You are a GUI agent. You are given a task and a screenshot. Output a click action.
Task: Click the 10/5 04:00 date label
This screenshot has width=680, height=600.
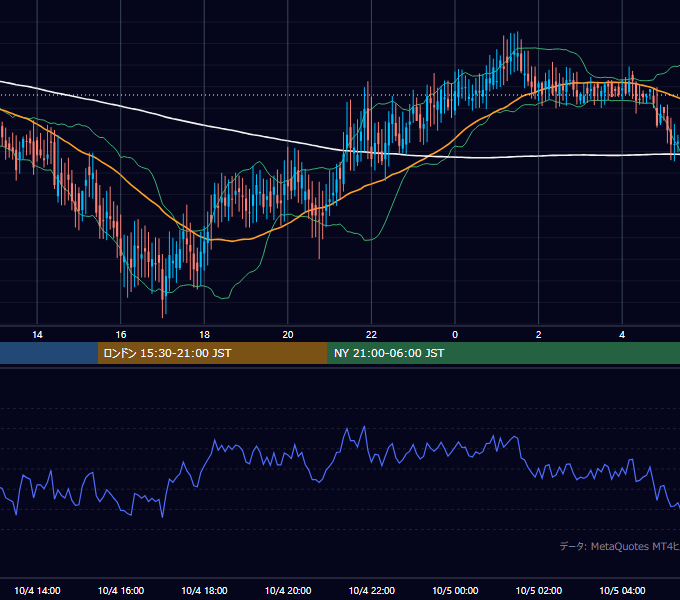coord(622,590)
